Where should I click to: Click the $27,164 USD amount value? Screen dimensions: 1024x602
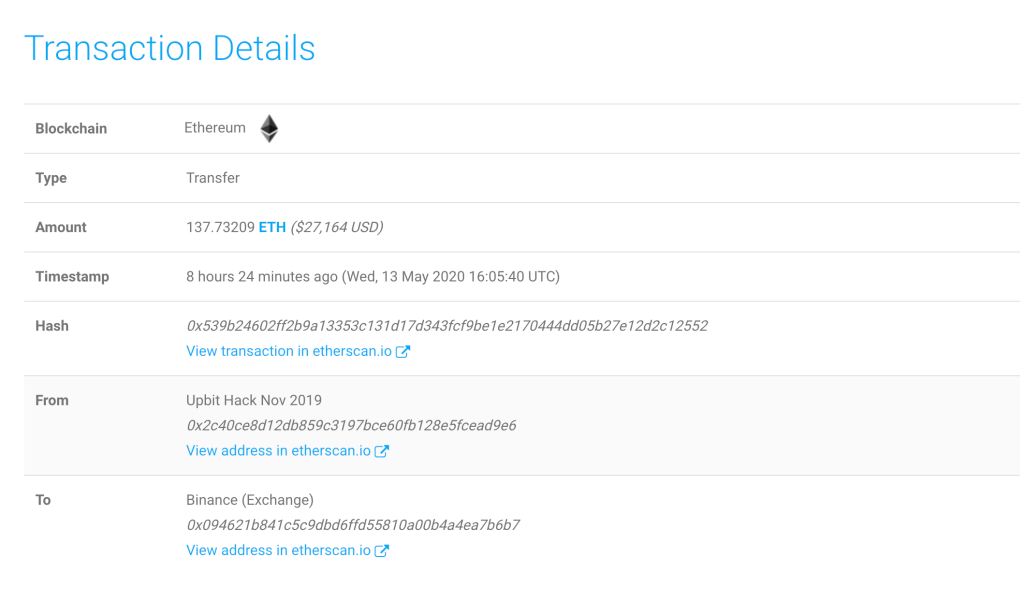[337, 227]
